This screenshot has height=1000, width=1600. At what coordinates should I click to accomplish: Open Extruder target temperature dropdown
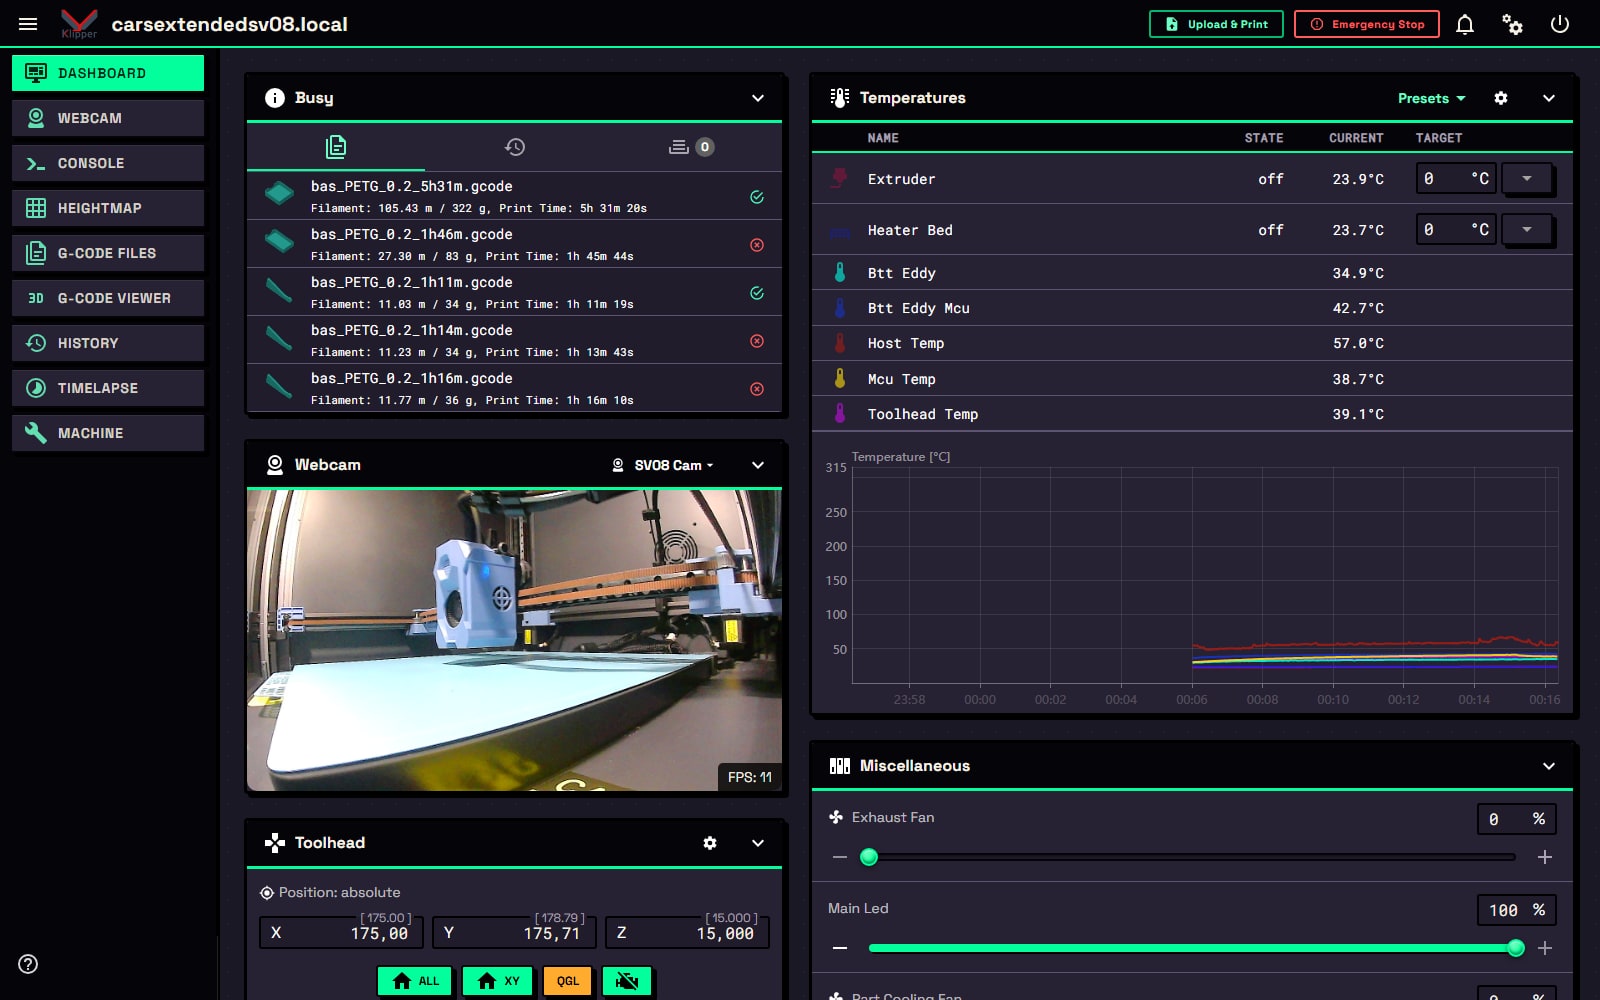(1527, 178)
